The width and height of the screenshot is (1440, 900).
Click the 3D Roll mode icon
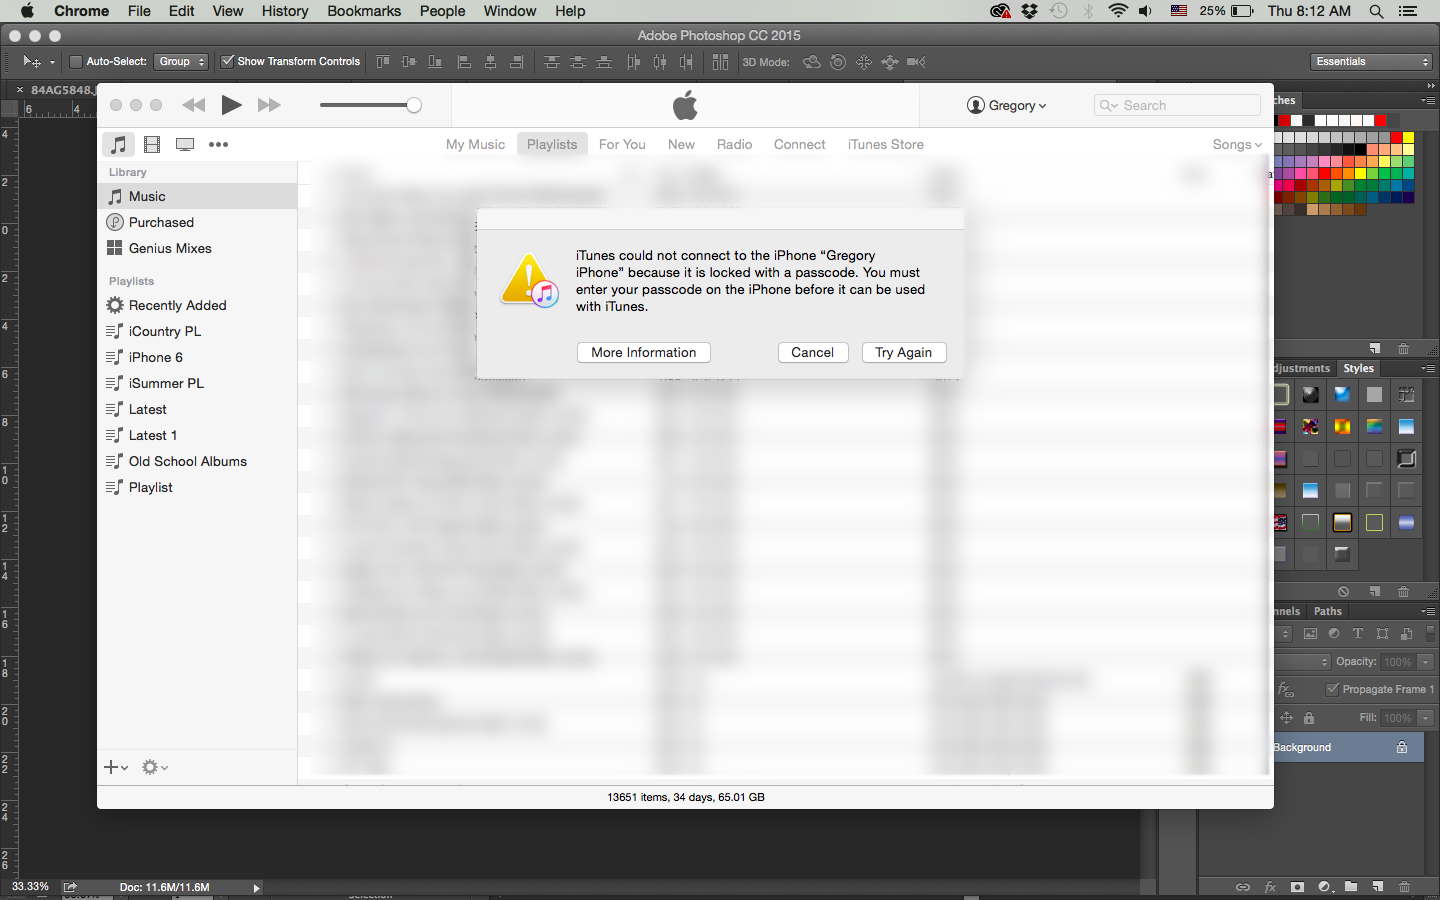(x=838, y=62)
